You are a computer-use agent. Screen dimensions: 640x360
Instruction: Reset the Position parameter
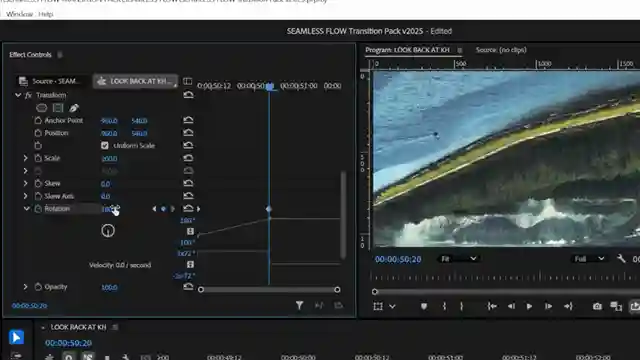coord(188,133)
